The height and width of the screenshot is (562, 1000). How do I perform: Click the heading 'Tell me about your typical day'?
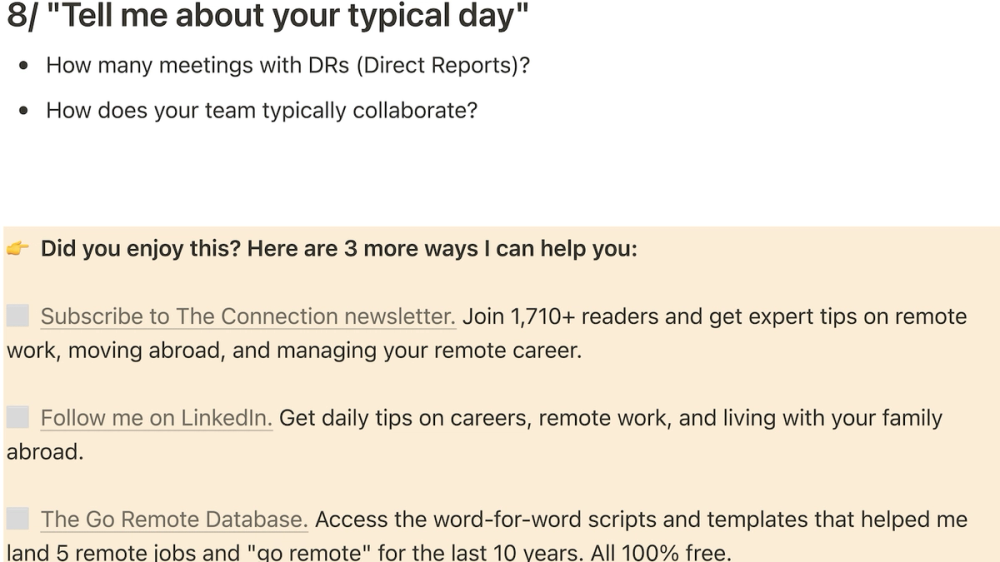pos(294,17)
